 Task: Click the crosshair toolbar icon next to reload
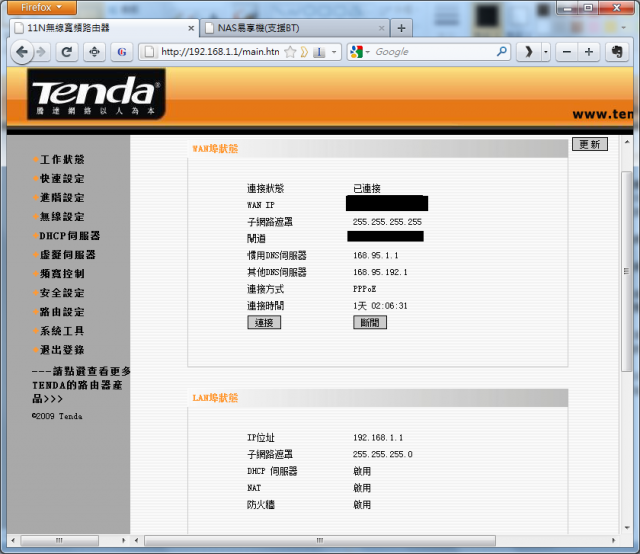(94, 52)
